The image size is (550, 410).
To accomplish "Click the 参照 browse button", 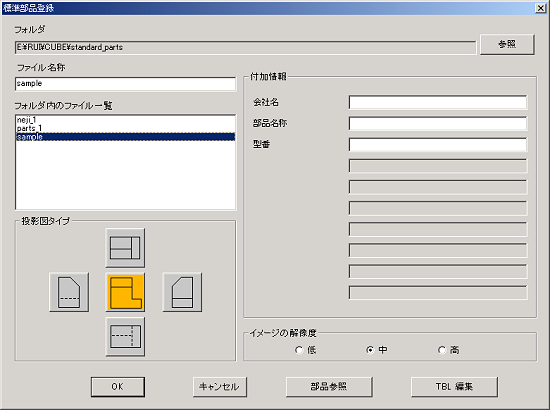I will (507, 44).
